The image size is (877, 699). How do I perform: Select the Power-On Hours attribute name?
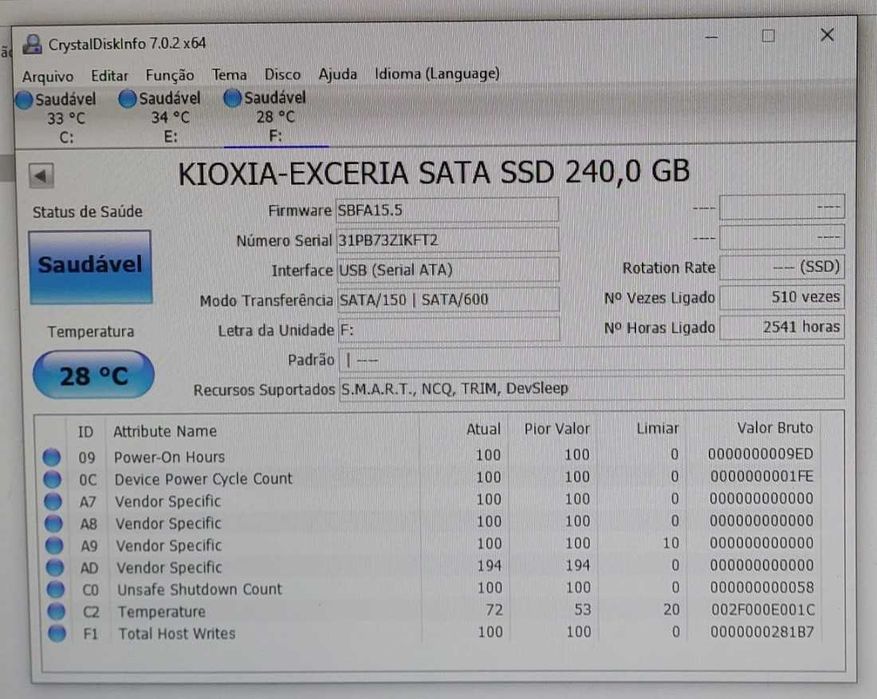pyautogui.click(x=169, y=457)
